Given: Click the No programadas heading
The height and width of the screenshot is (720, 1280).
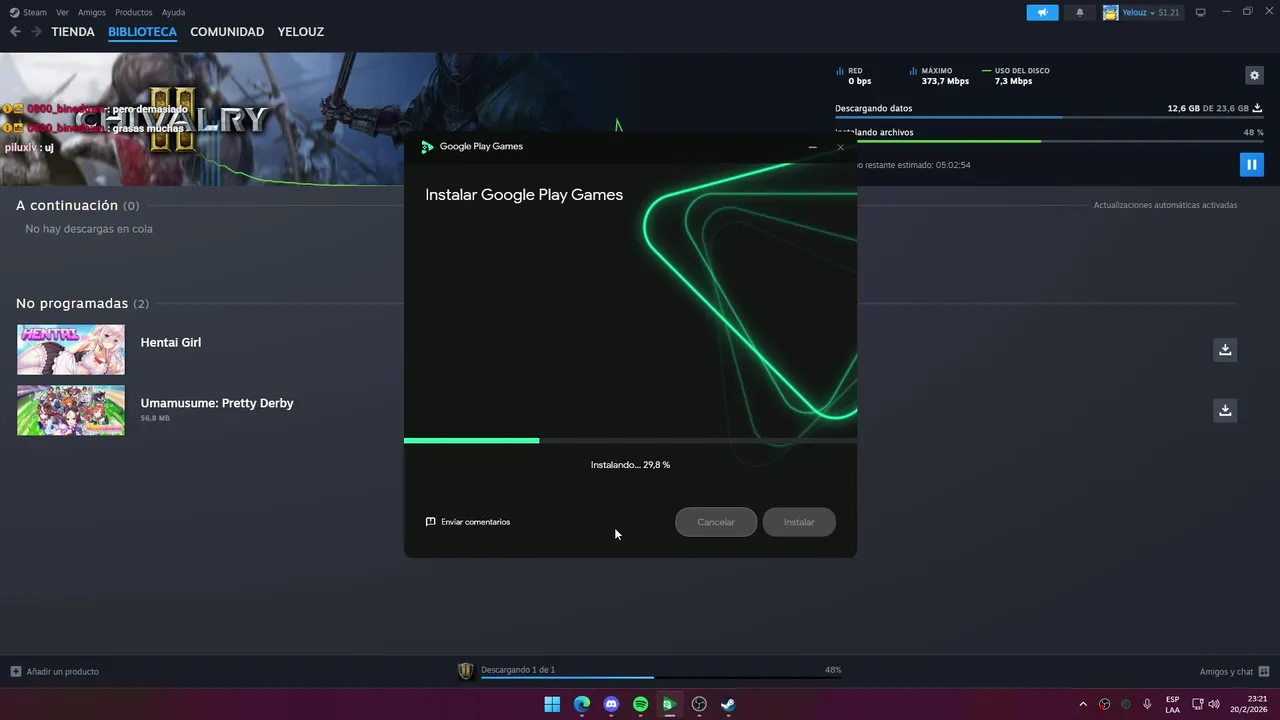Looking at the screenshot, I should point(82,303).
